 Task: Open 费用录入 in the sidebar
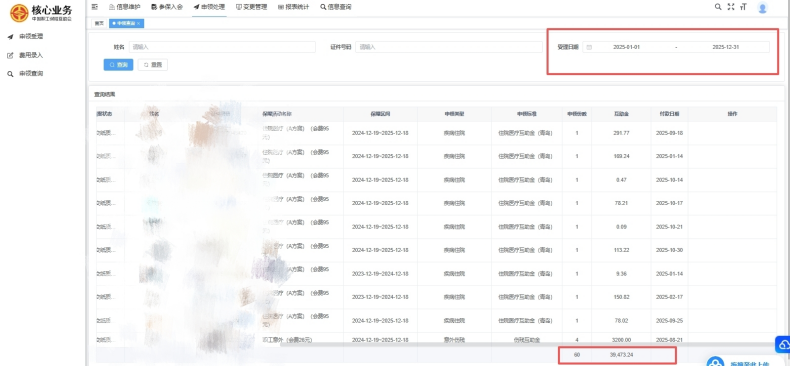pyautogui.click(x=25, y=55)
